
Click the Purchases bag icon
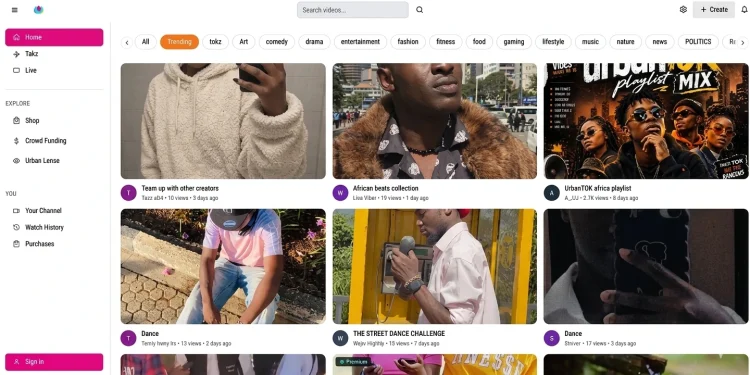[x=16, y=244]
